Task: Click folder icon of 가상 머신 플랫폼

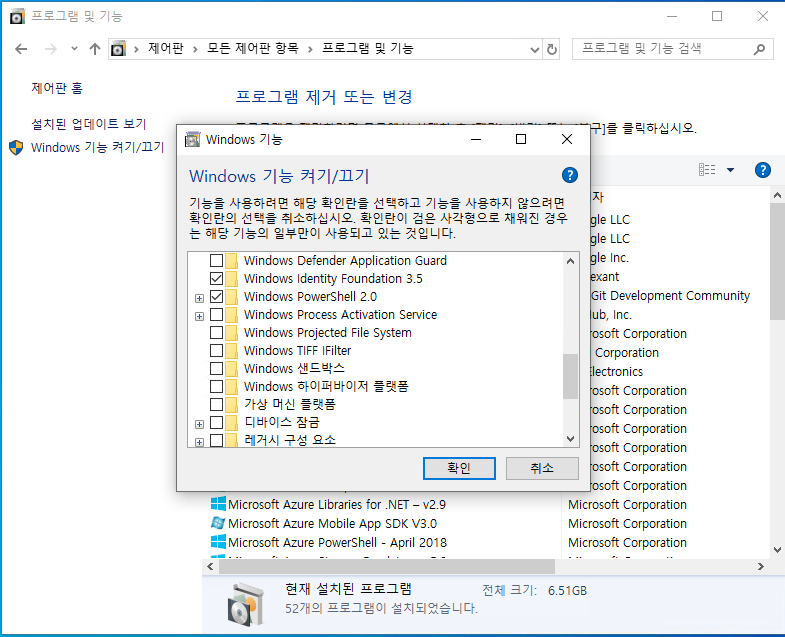Action: [x=231, y=404]
